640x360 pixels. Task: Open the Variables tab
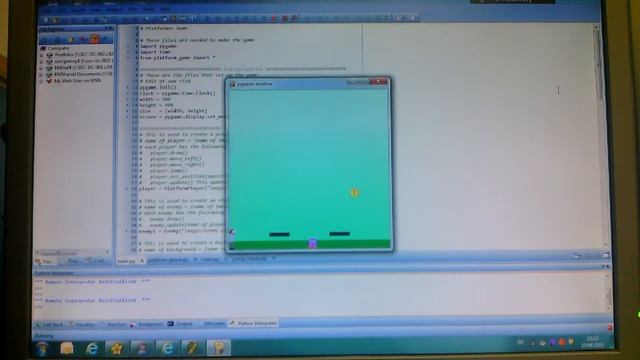coord(82,324)
